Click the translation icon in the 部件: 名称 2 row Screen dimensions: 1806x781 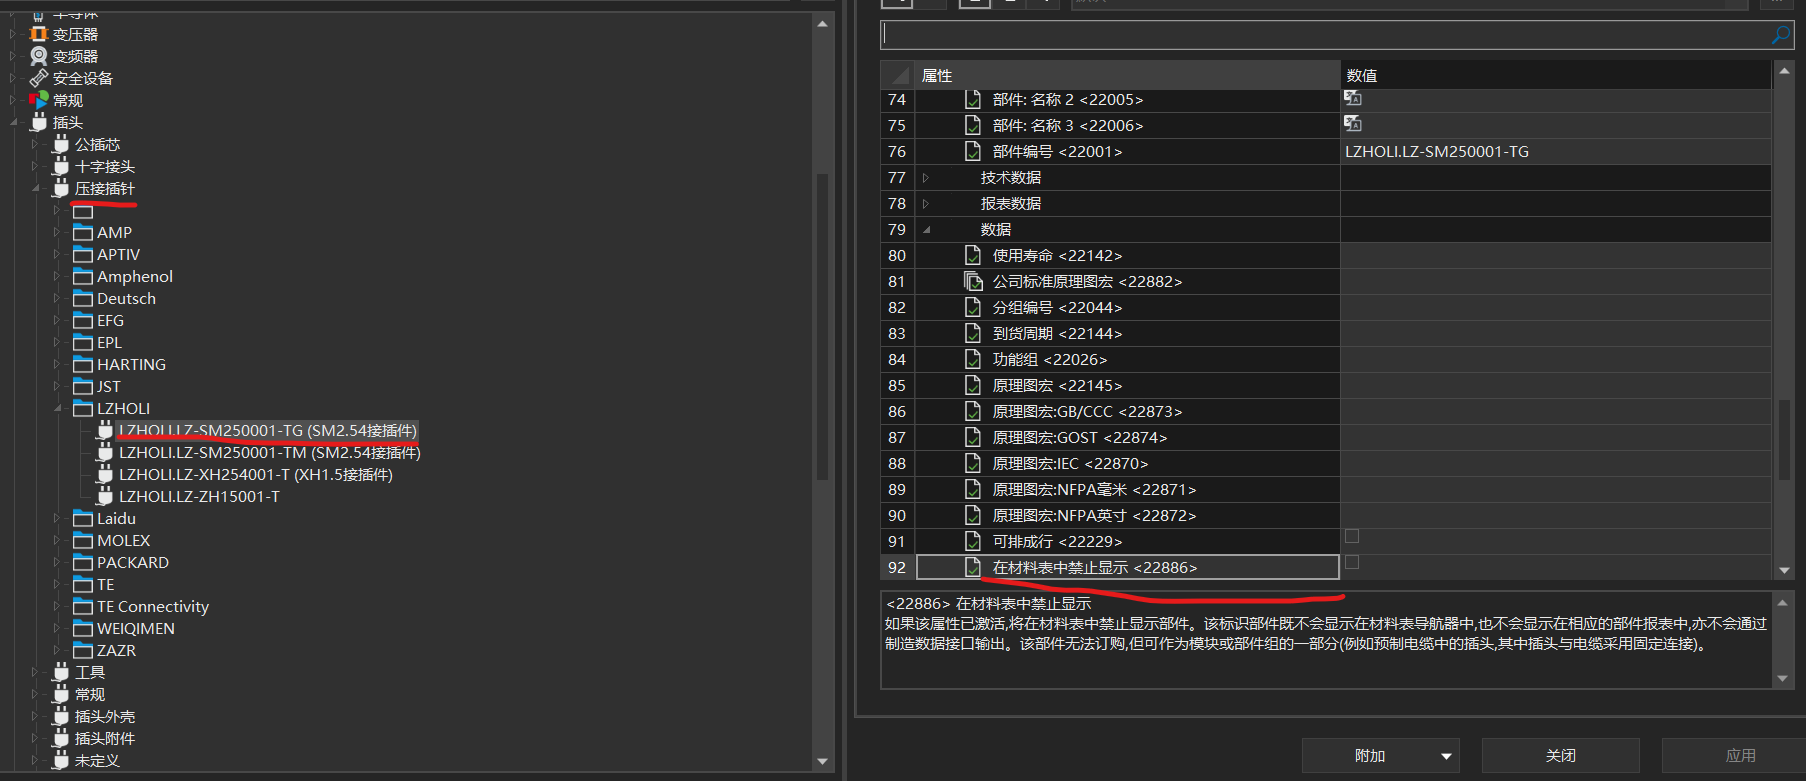pyautogui.click(x=1353, y=98)
